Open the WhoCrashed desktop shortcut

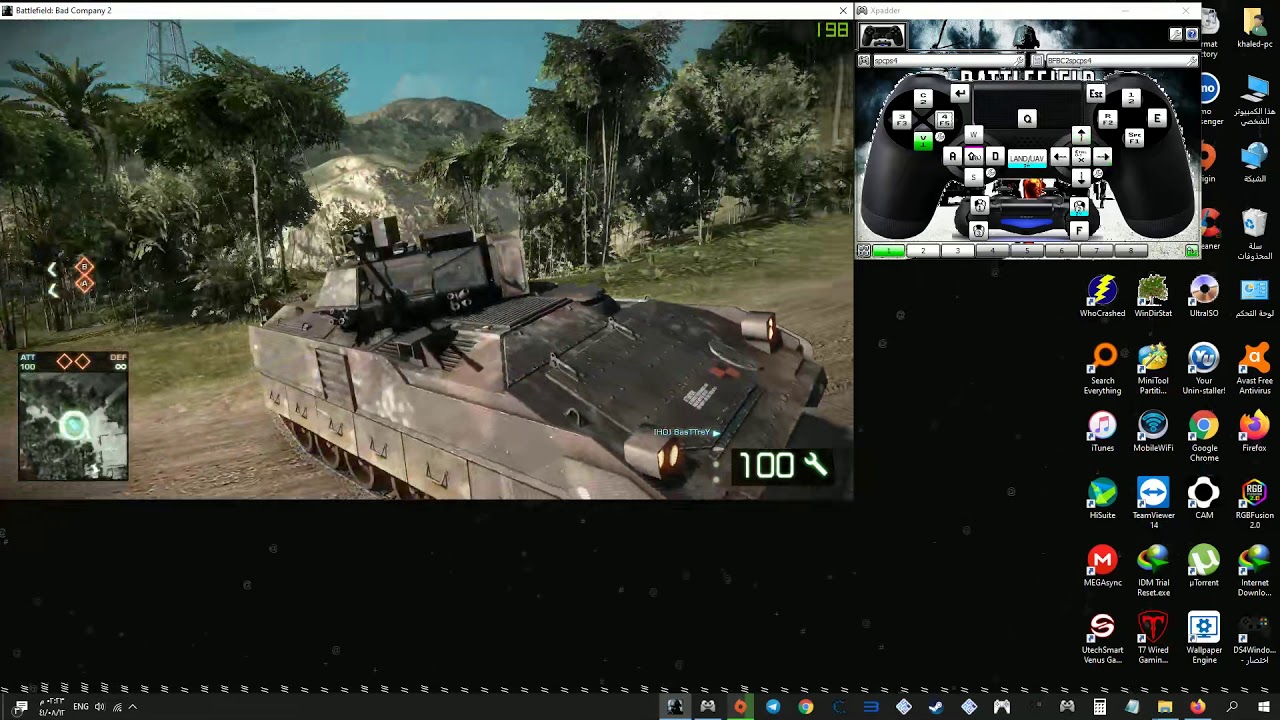1102,297
